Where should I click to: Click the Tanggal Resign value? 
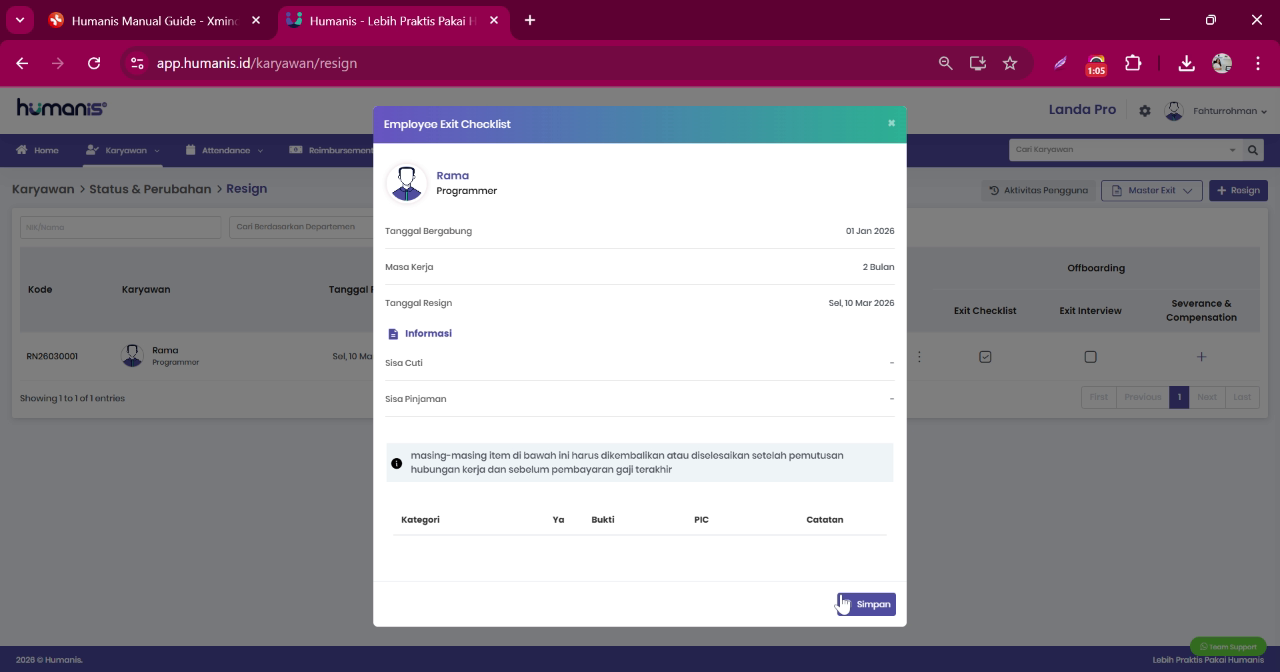(x=861, y=303)
